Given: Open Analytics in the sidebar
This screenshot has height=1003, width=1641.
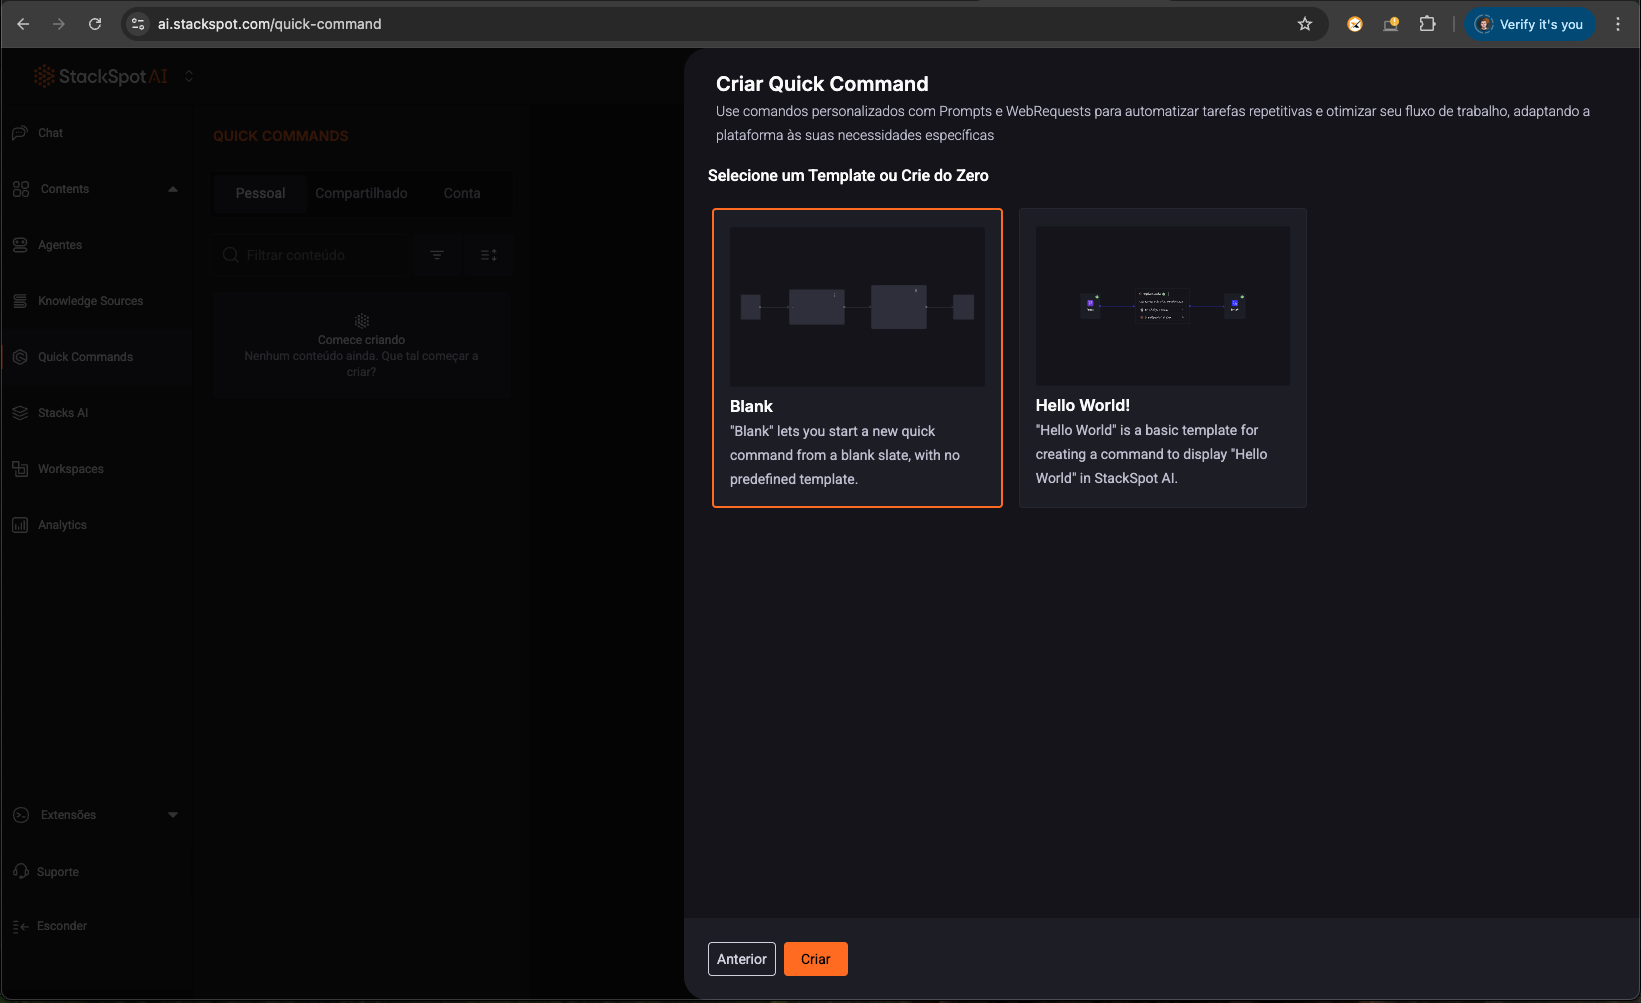Looking at the screenshot, I should [62, 525].
